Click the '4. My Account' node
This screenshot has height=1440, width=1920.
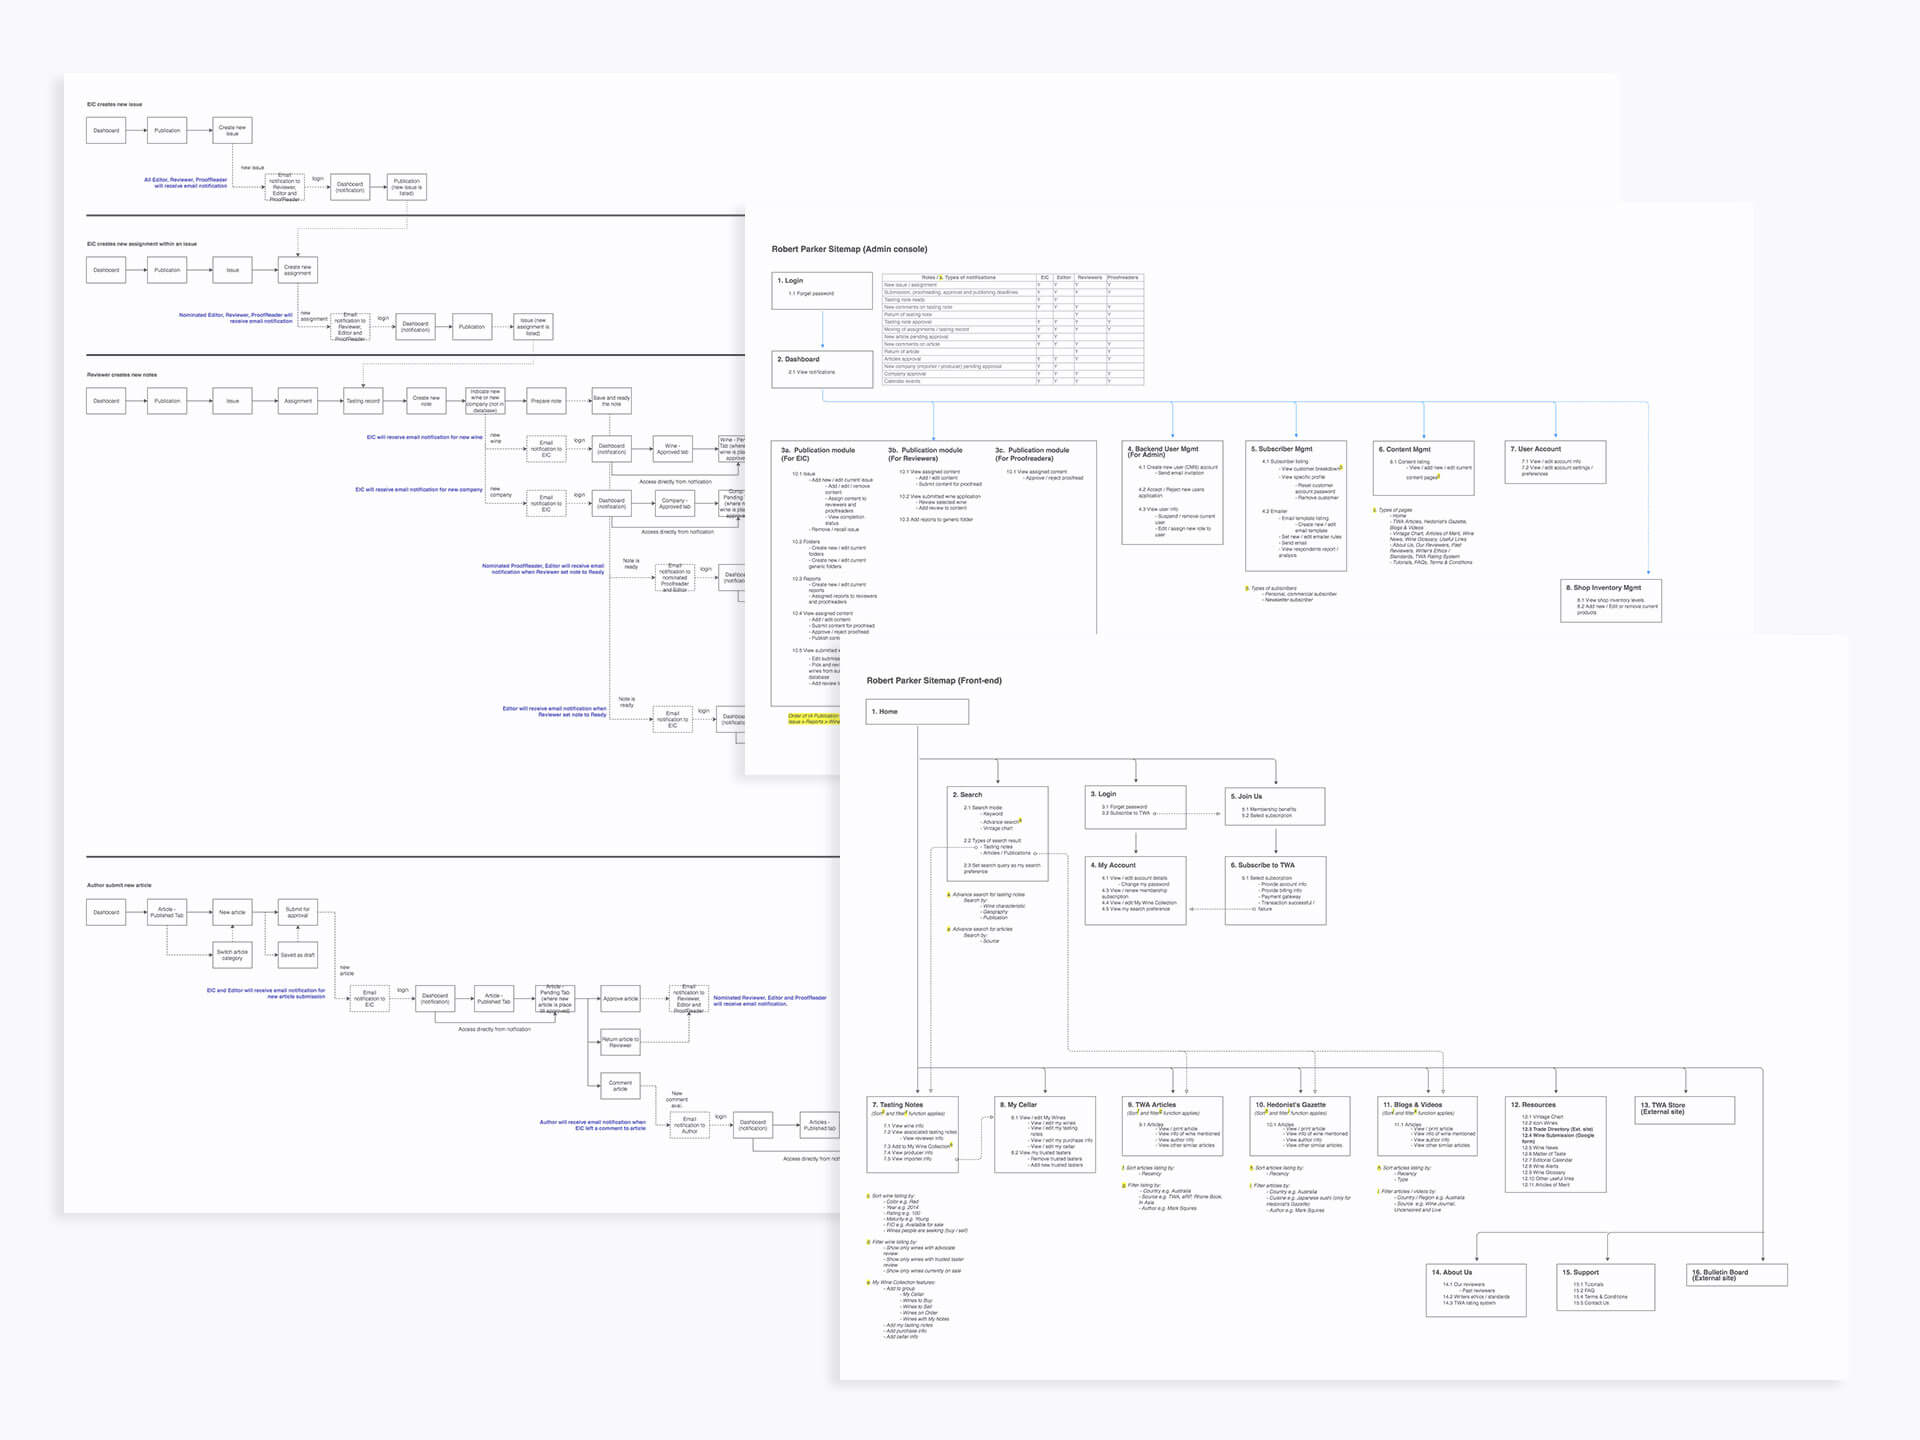coord(1135,889)
